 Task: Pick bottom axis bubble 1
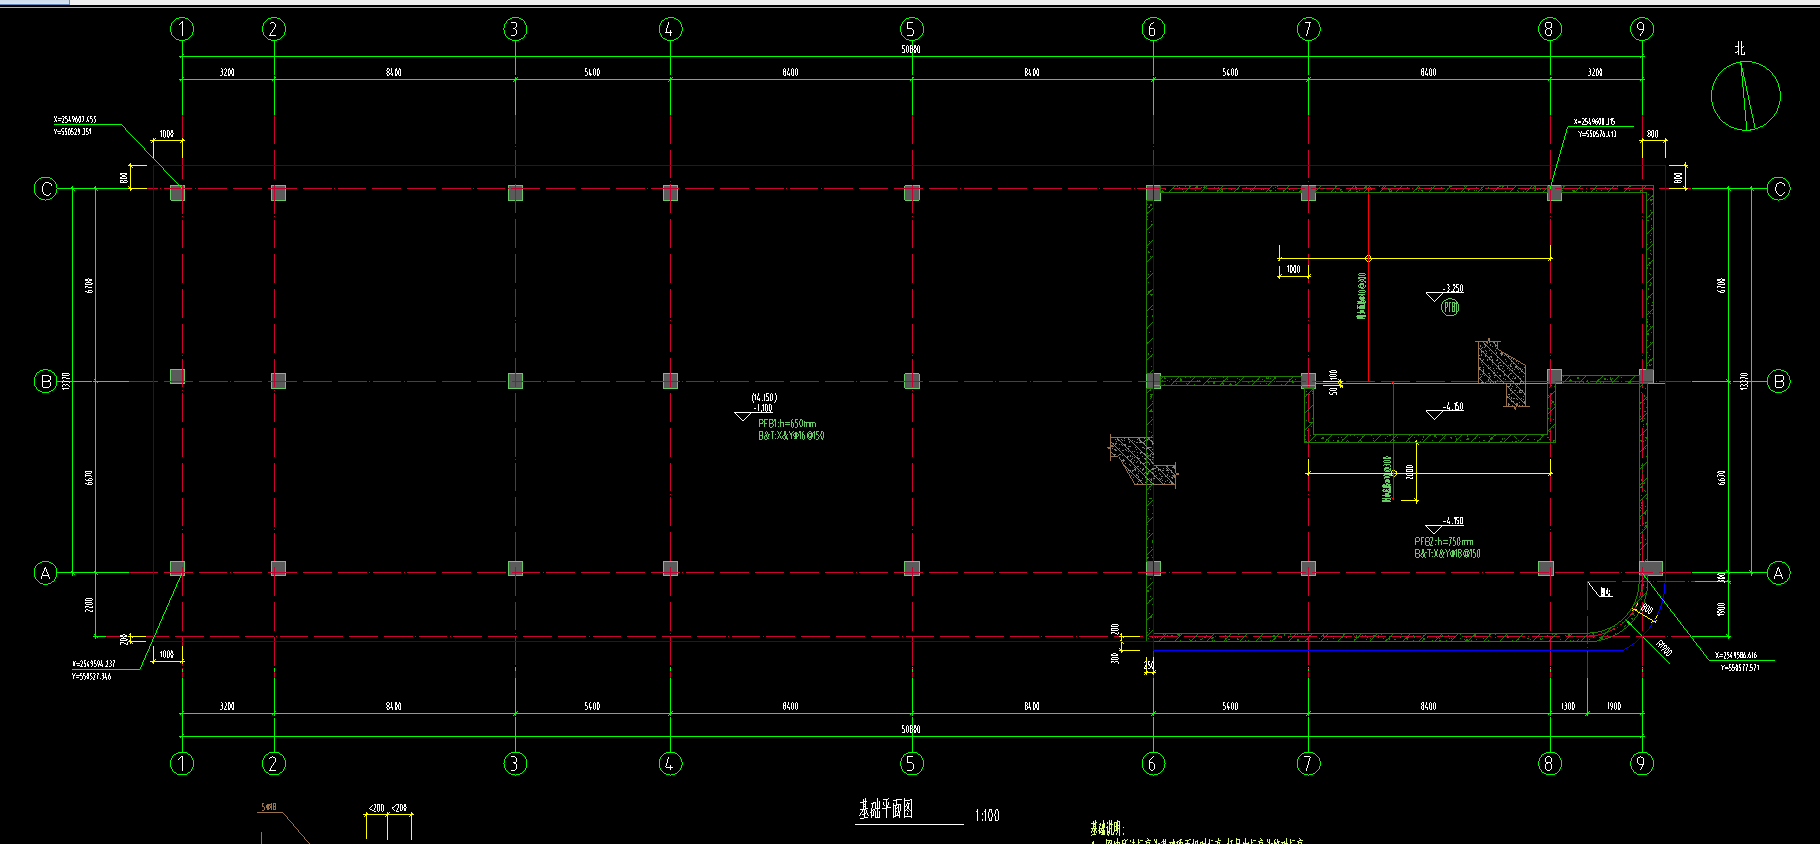182,764
